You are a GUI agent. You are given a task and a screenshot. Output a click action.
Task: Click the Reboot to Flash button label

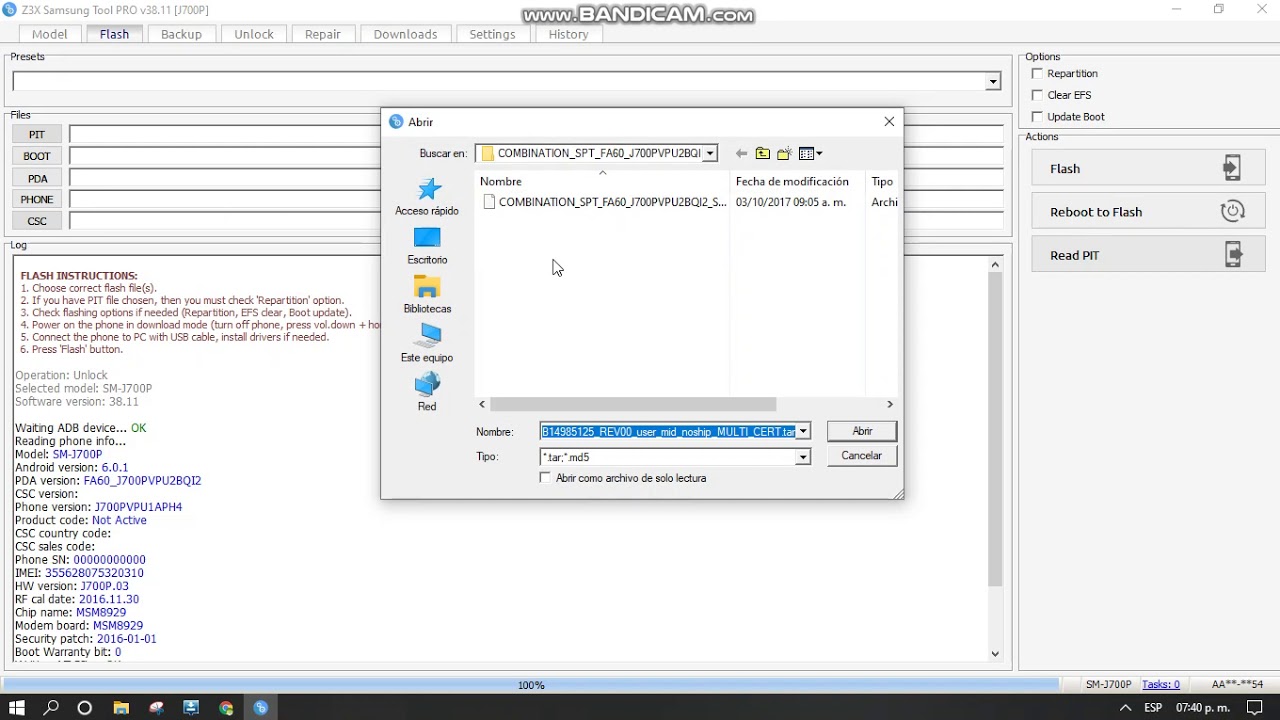[1096, 212]
